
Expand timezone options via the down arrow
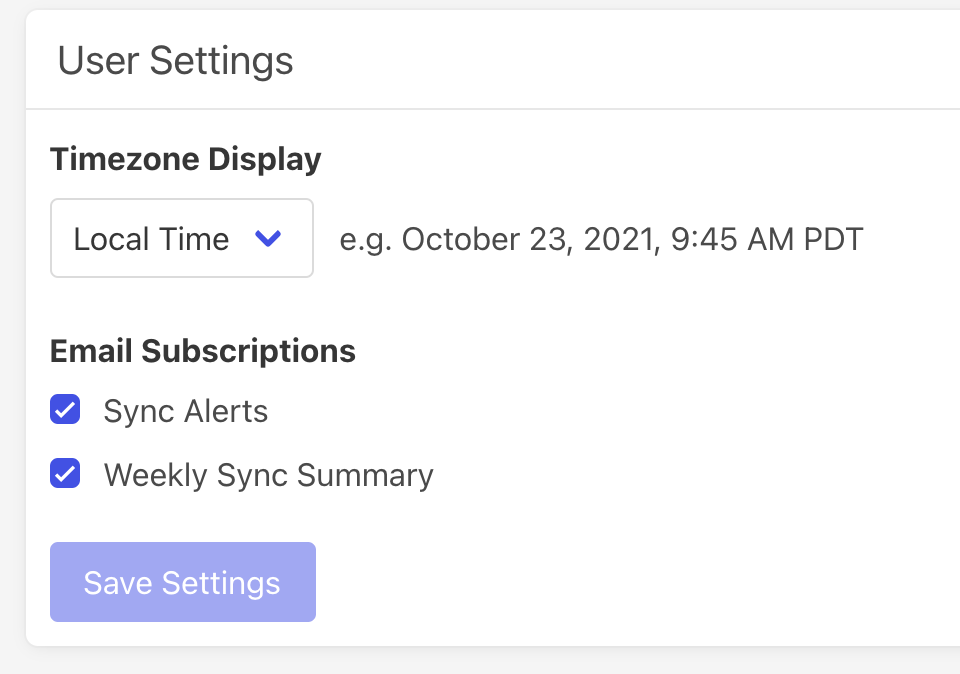coord(268,238)
